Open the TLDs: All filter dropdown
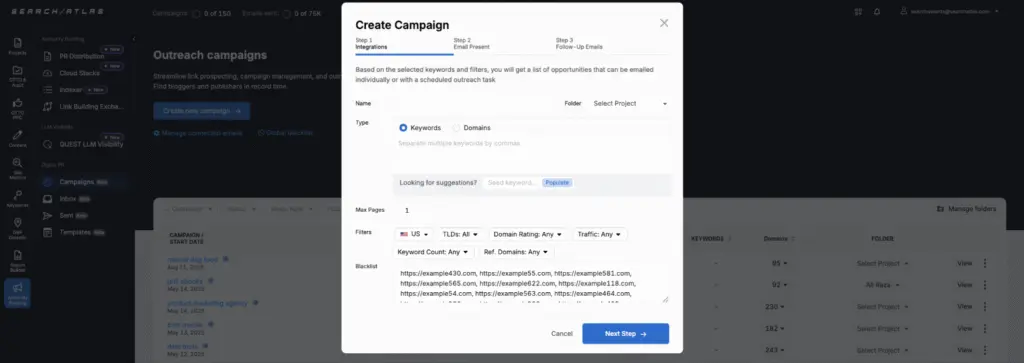1024x363 pixels. (461, 234)
